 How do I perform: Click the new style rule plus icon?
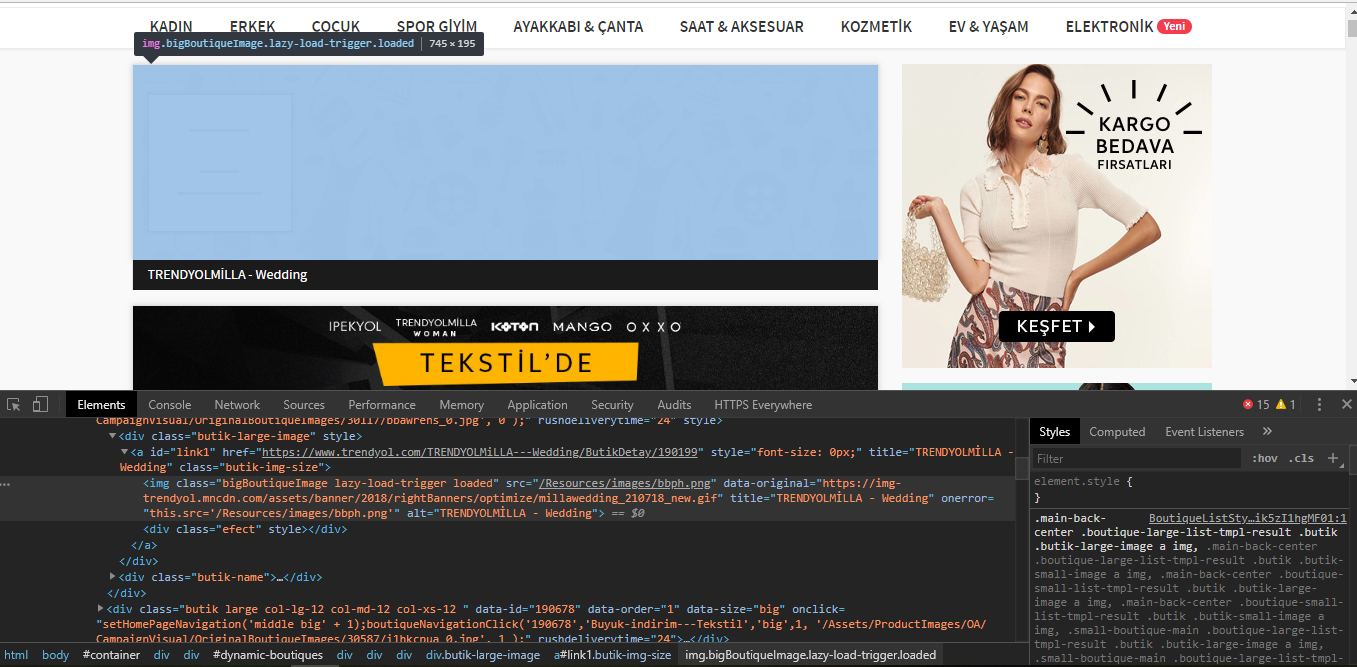click(x=1332, y=458)
